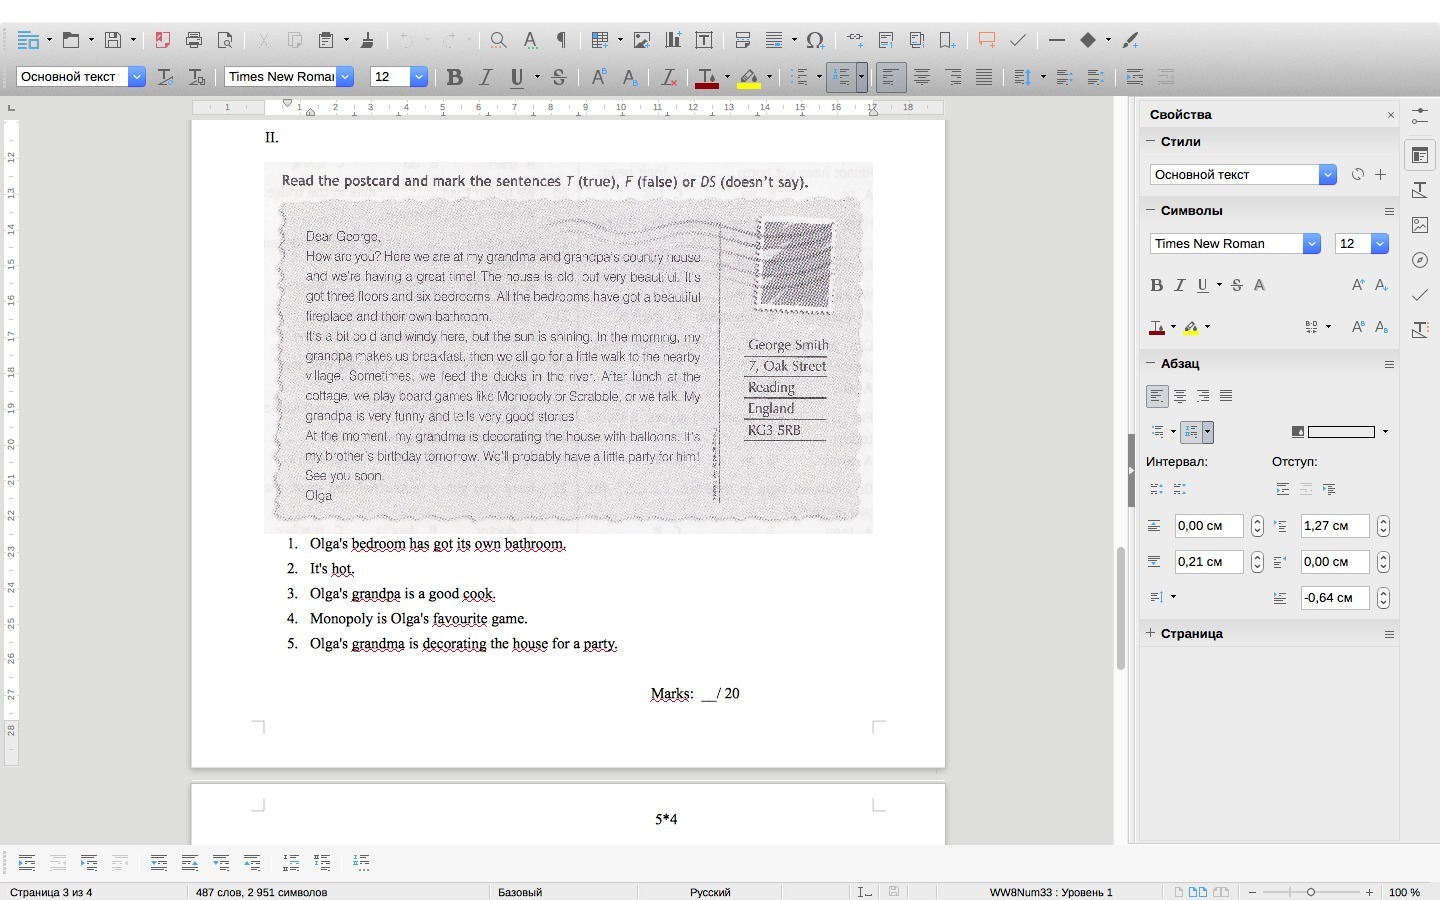Open the Find and Replace tool

497,40
